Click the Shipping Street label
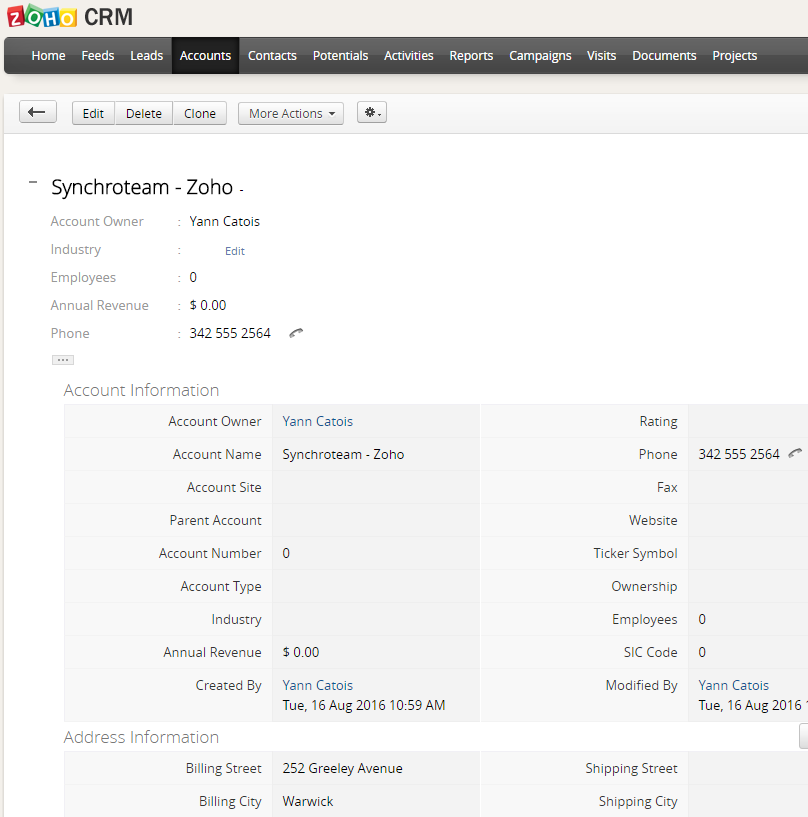This screenshot has width=808, height=817. click(x=631, y=769)
